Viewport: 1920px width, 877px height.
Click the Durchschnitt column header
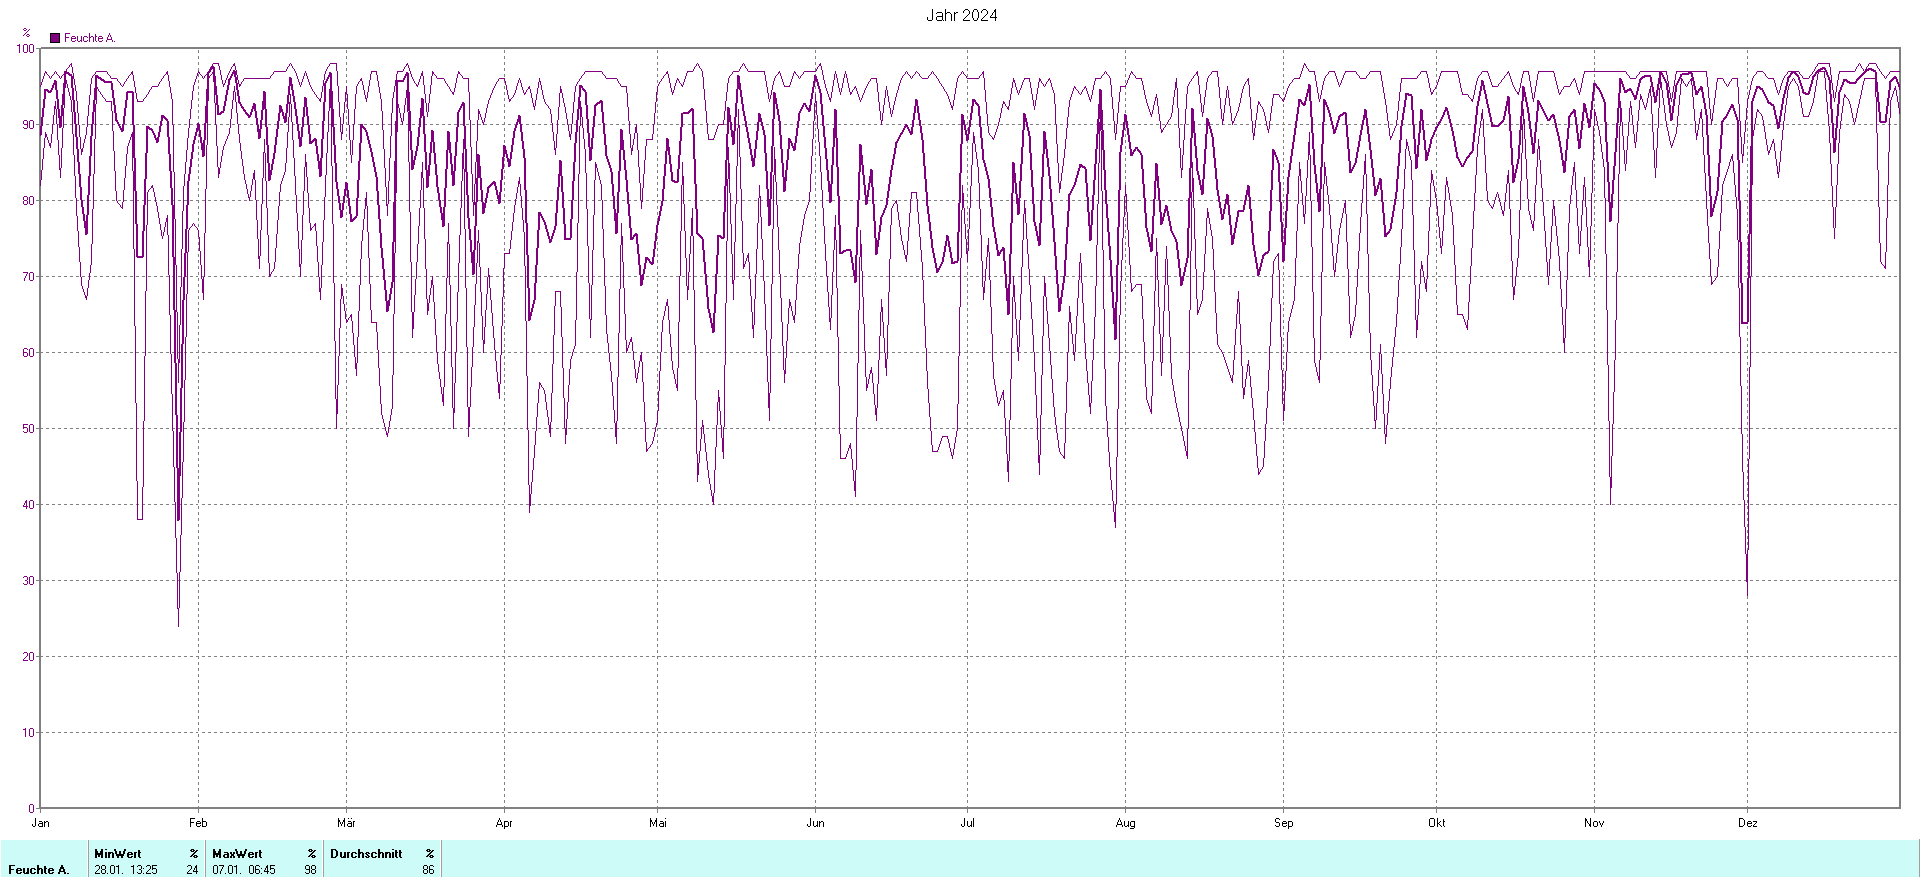tap(366, 854)
